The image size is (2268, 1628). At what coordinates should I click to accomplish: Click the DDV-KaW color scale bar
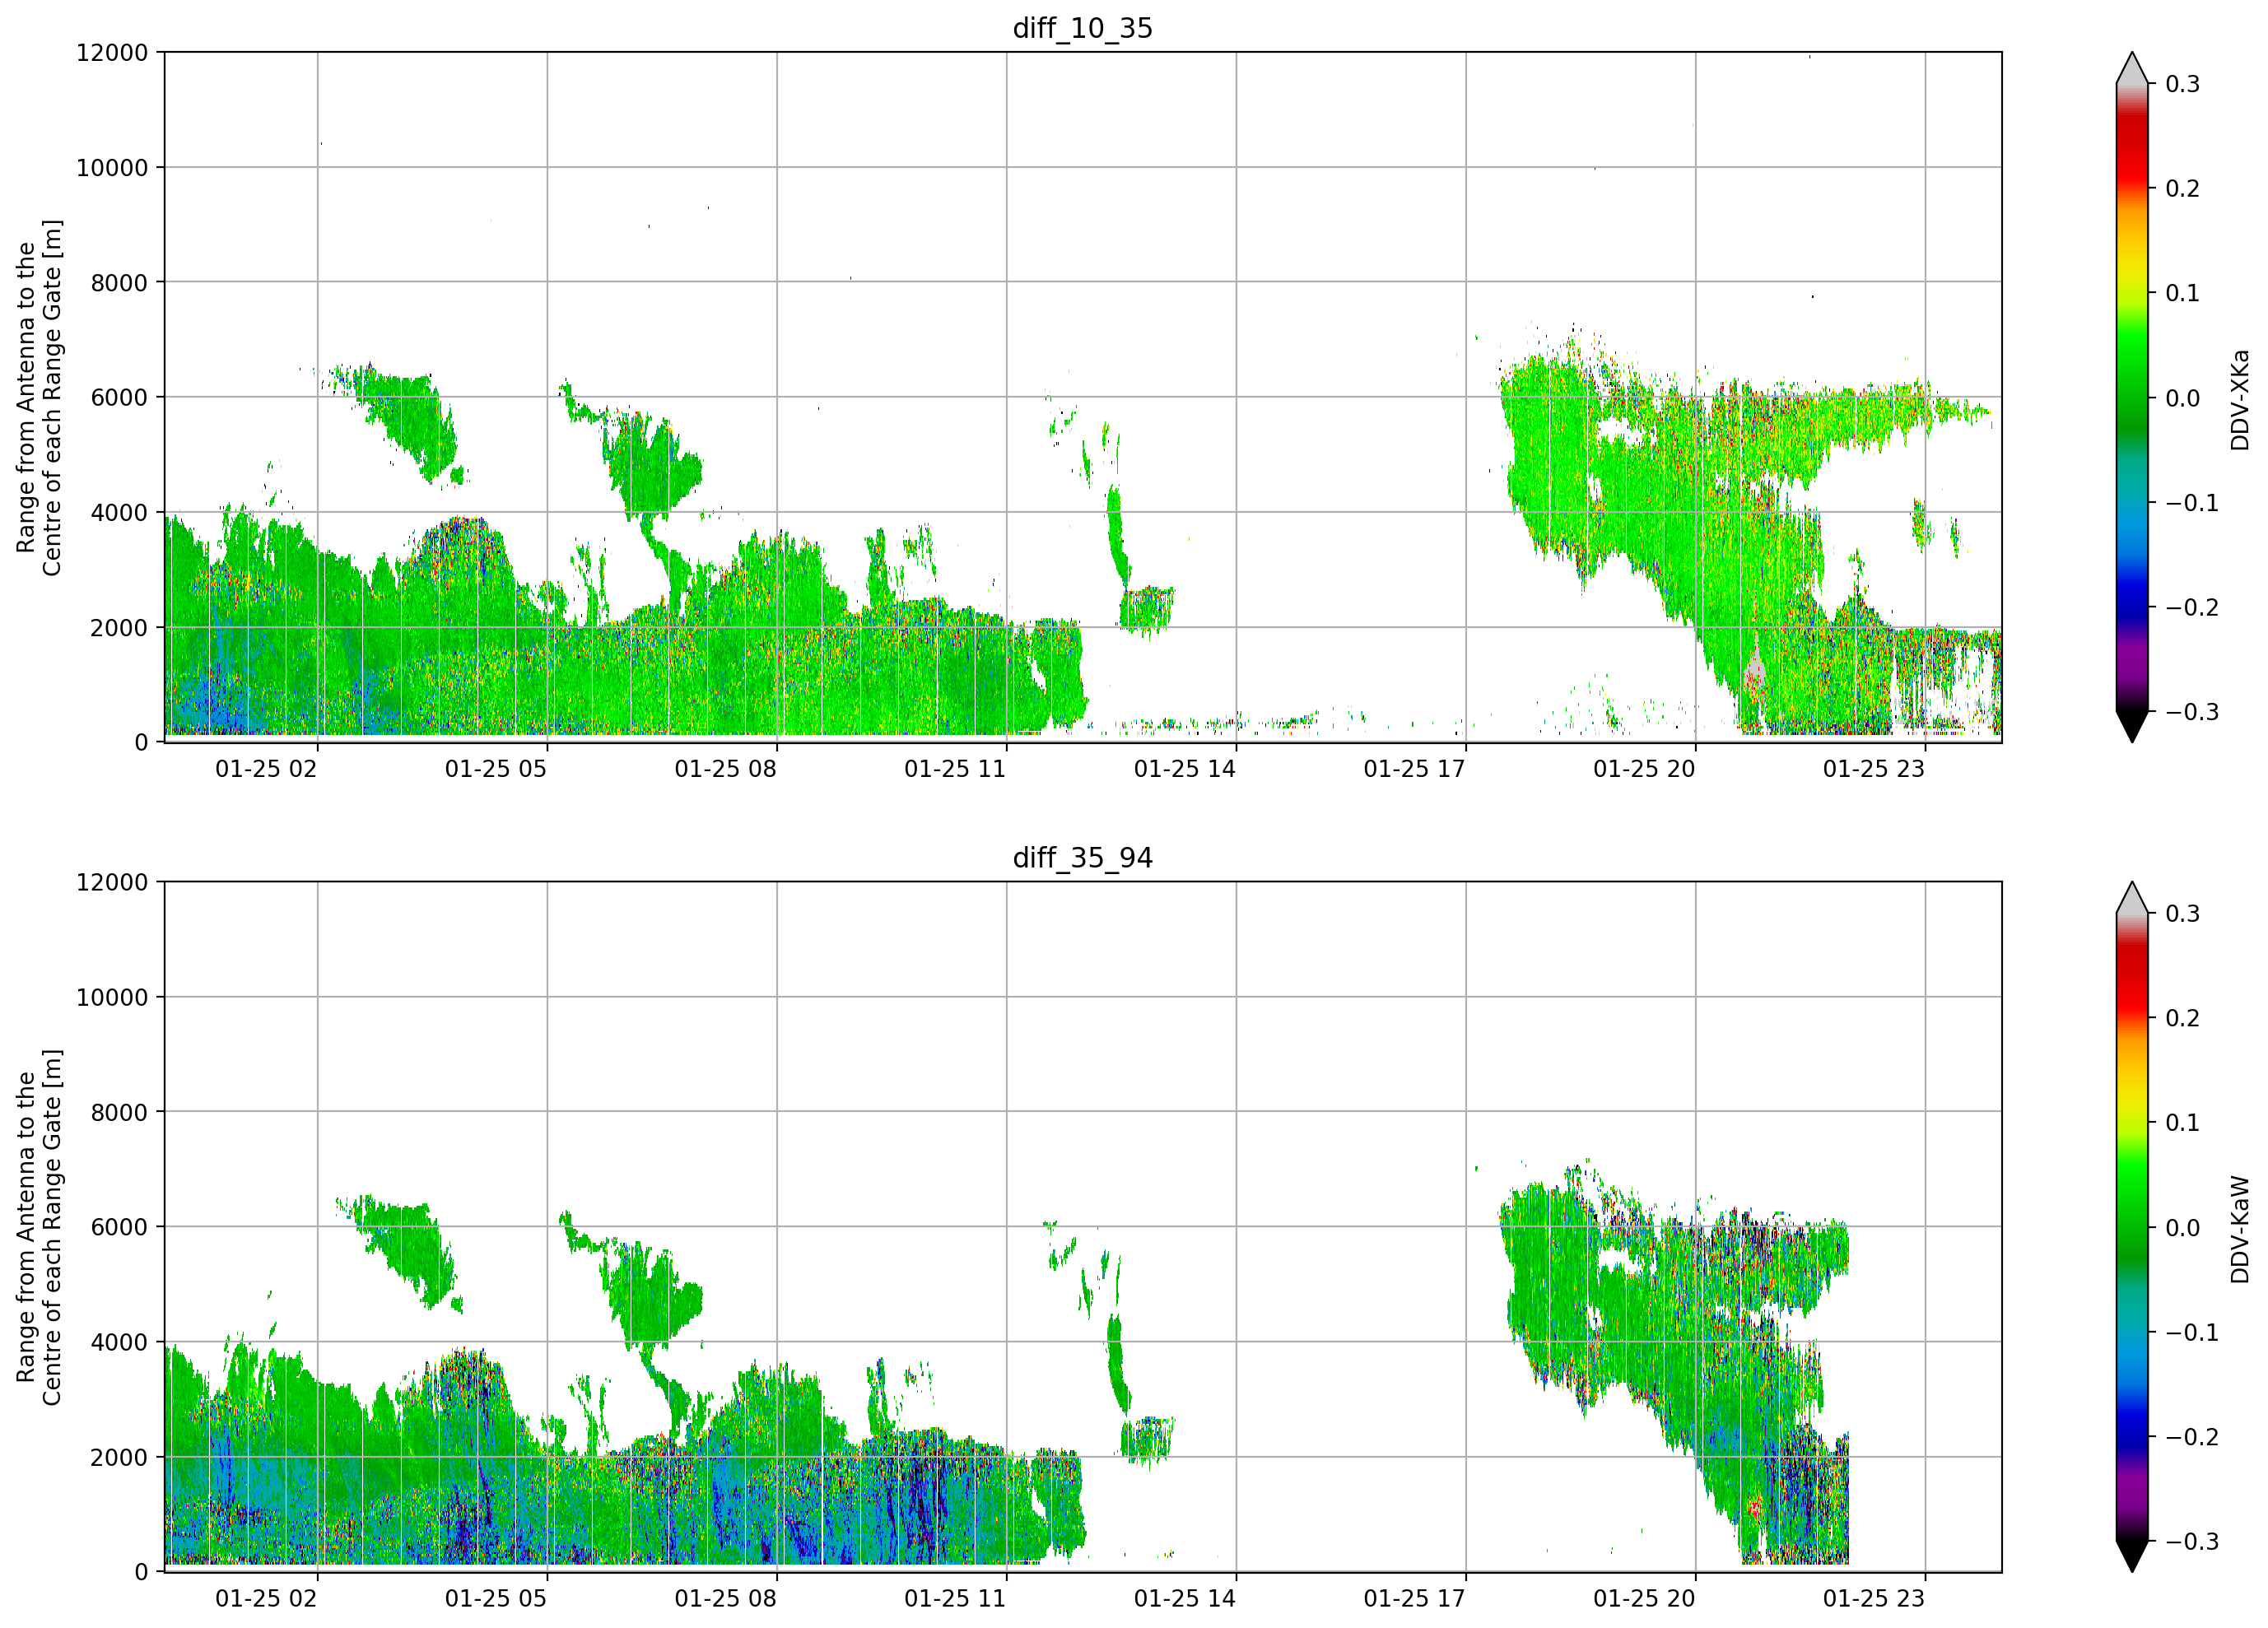click(2131, 1227)
